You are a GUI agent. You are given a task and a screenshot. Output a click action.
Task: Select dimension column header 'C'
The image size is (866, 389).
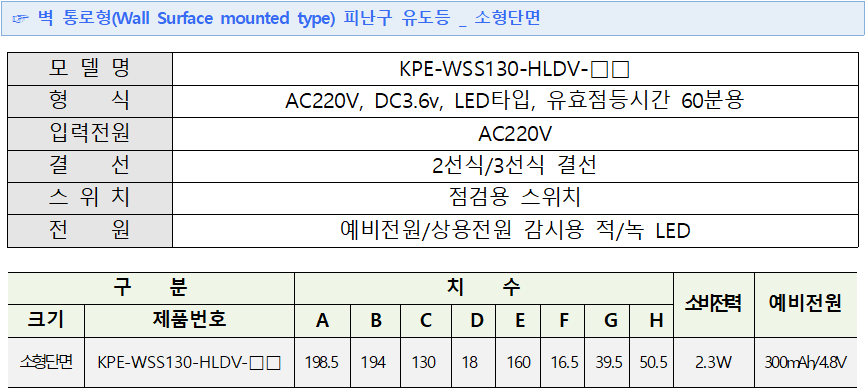click(426, 320)
